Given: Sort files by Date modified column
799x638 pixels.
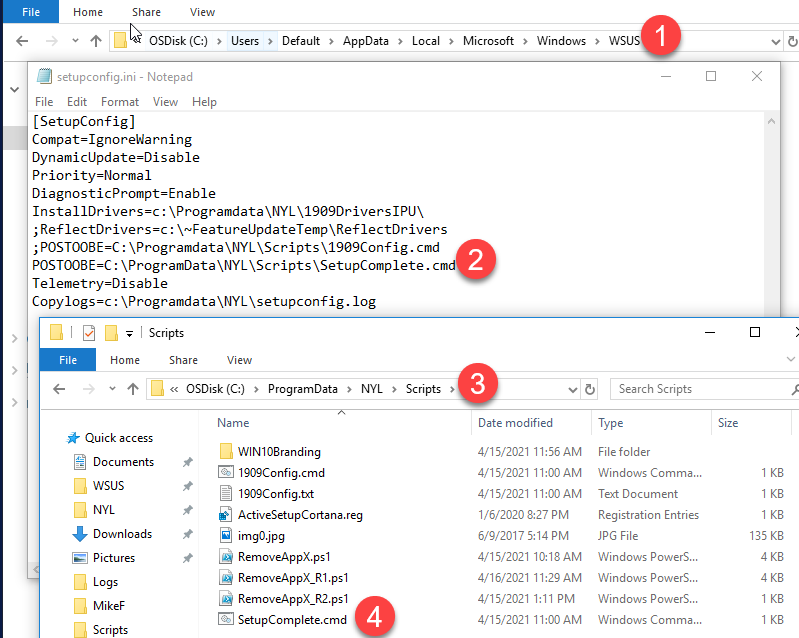Looking at the screenshot, I should pos(515,422).
